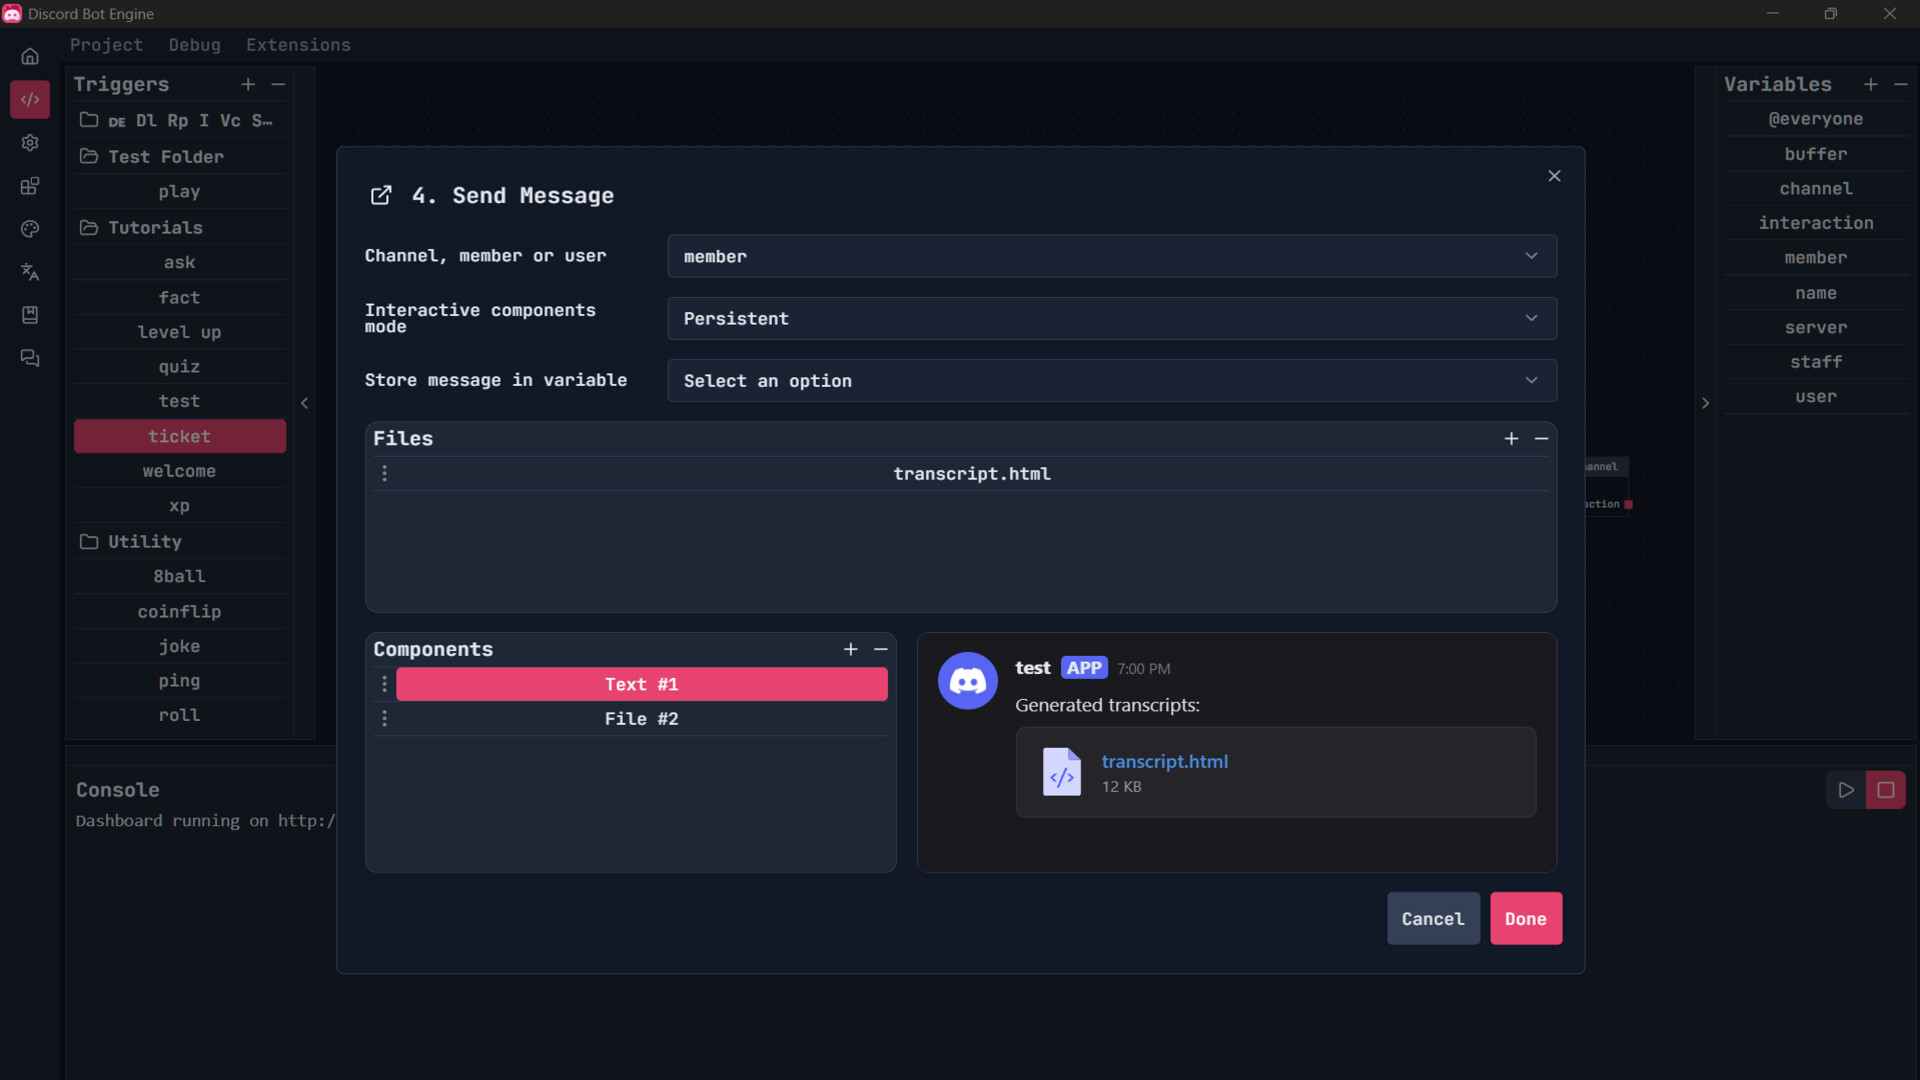
Task: Open the translation language icon in sidebar
Action: tap(30, 272)
